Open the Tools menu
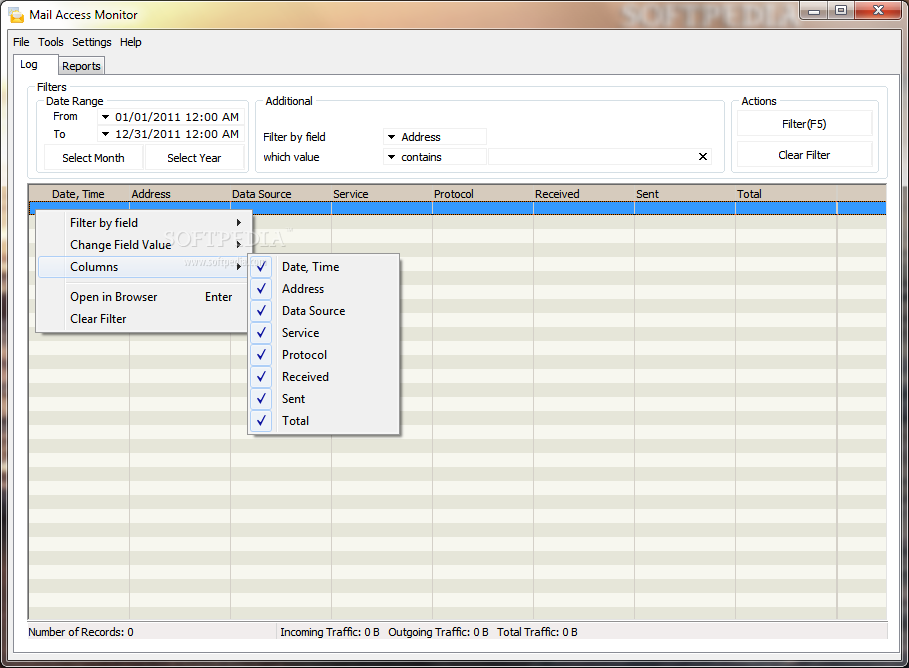This screenshot has width=909, height=668. tap(50, 42)
